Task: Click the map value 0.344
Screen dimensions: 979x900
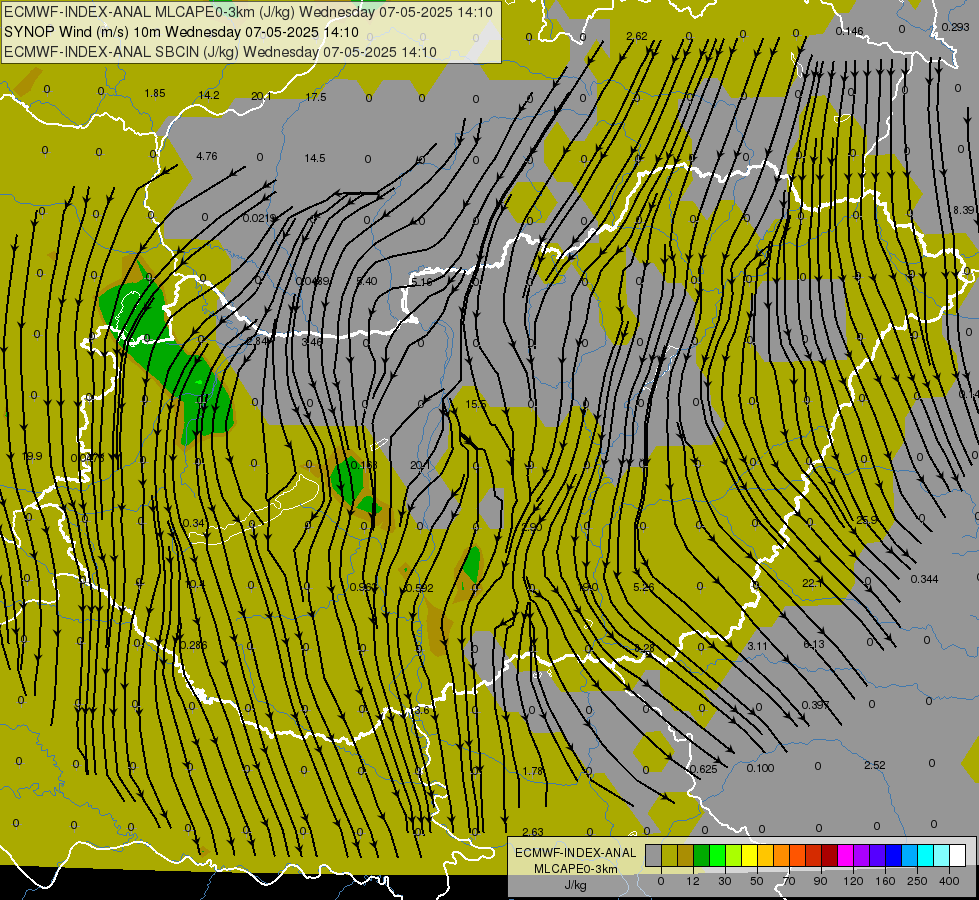Action: point(925,580)
